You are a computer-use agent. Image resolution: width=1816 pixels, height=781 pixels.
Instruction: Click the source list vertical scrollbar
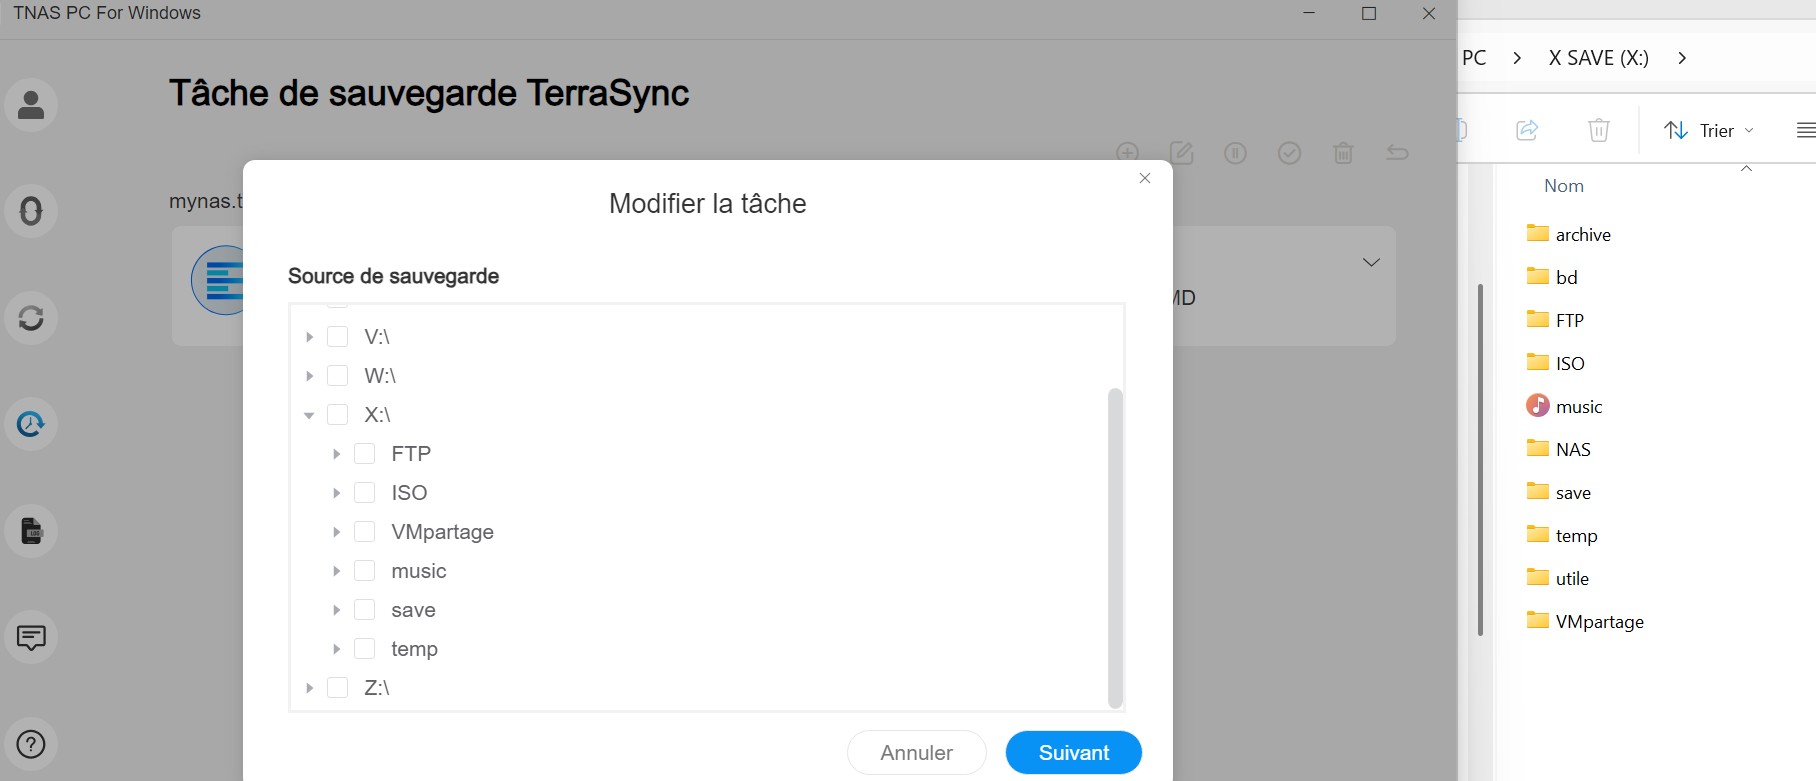tap(1115, 548)
